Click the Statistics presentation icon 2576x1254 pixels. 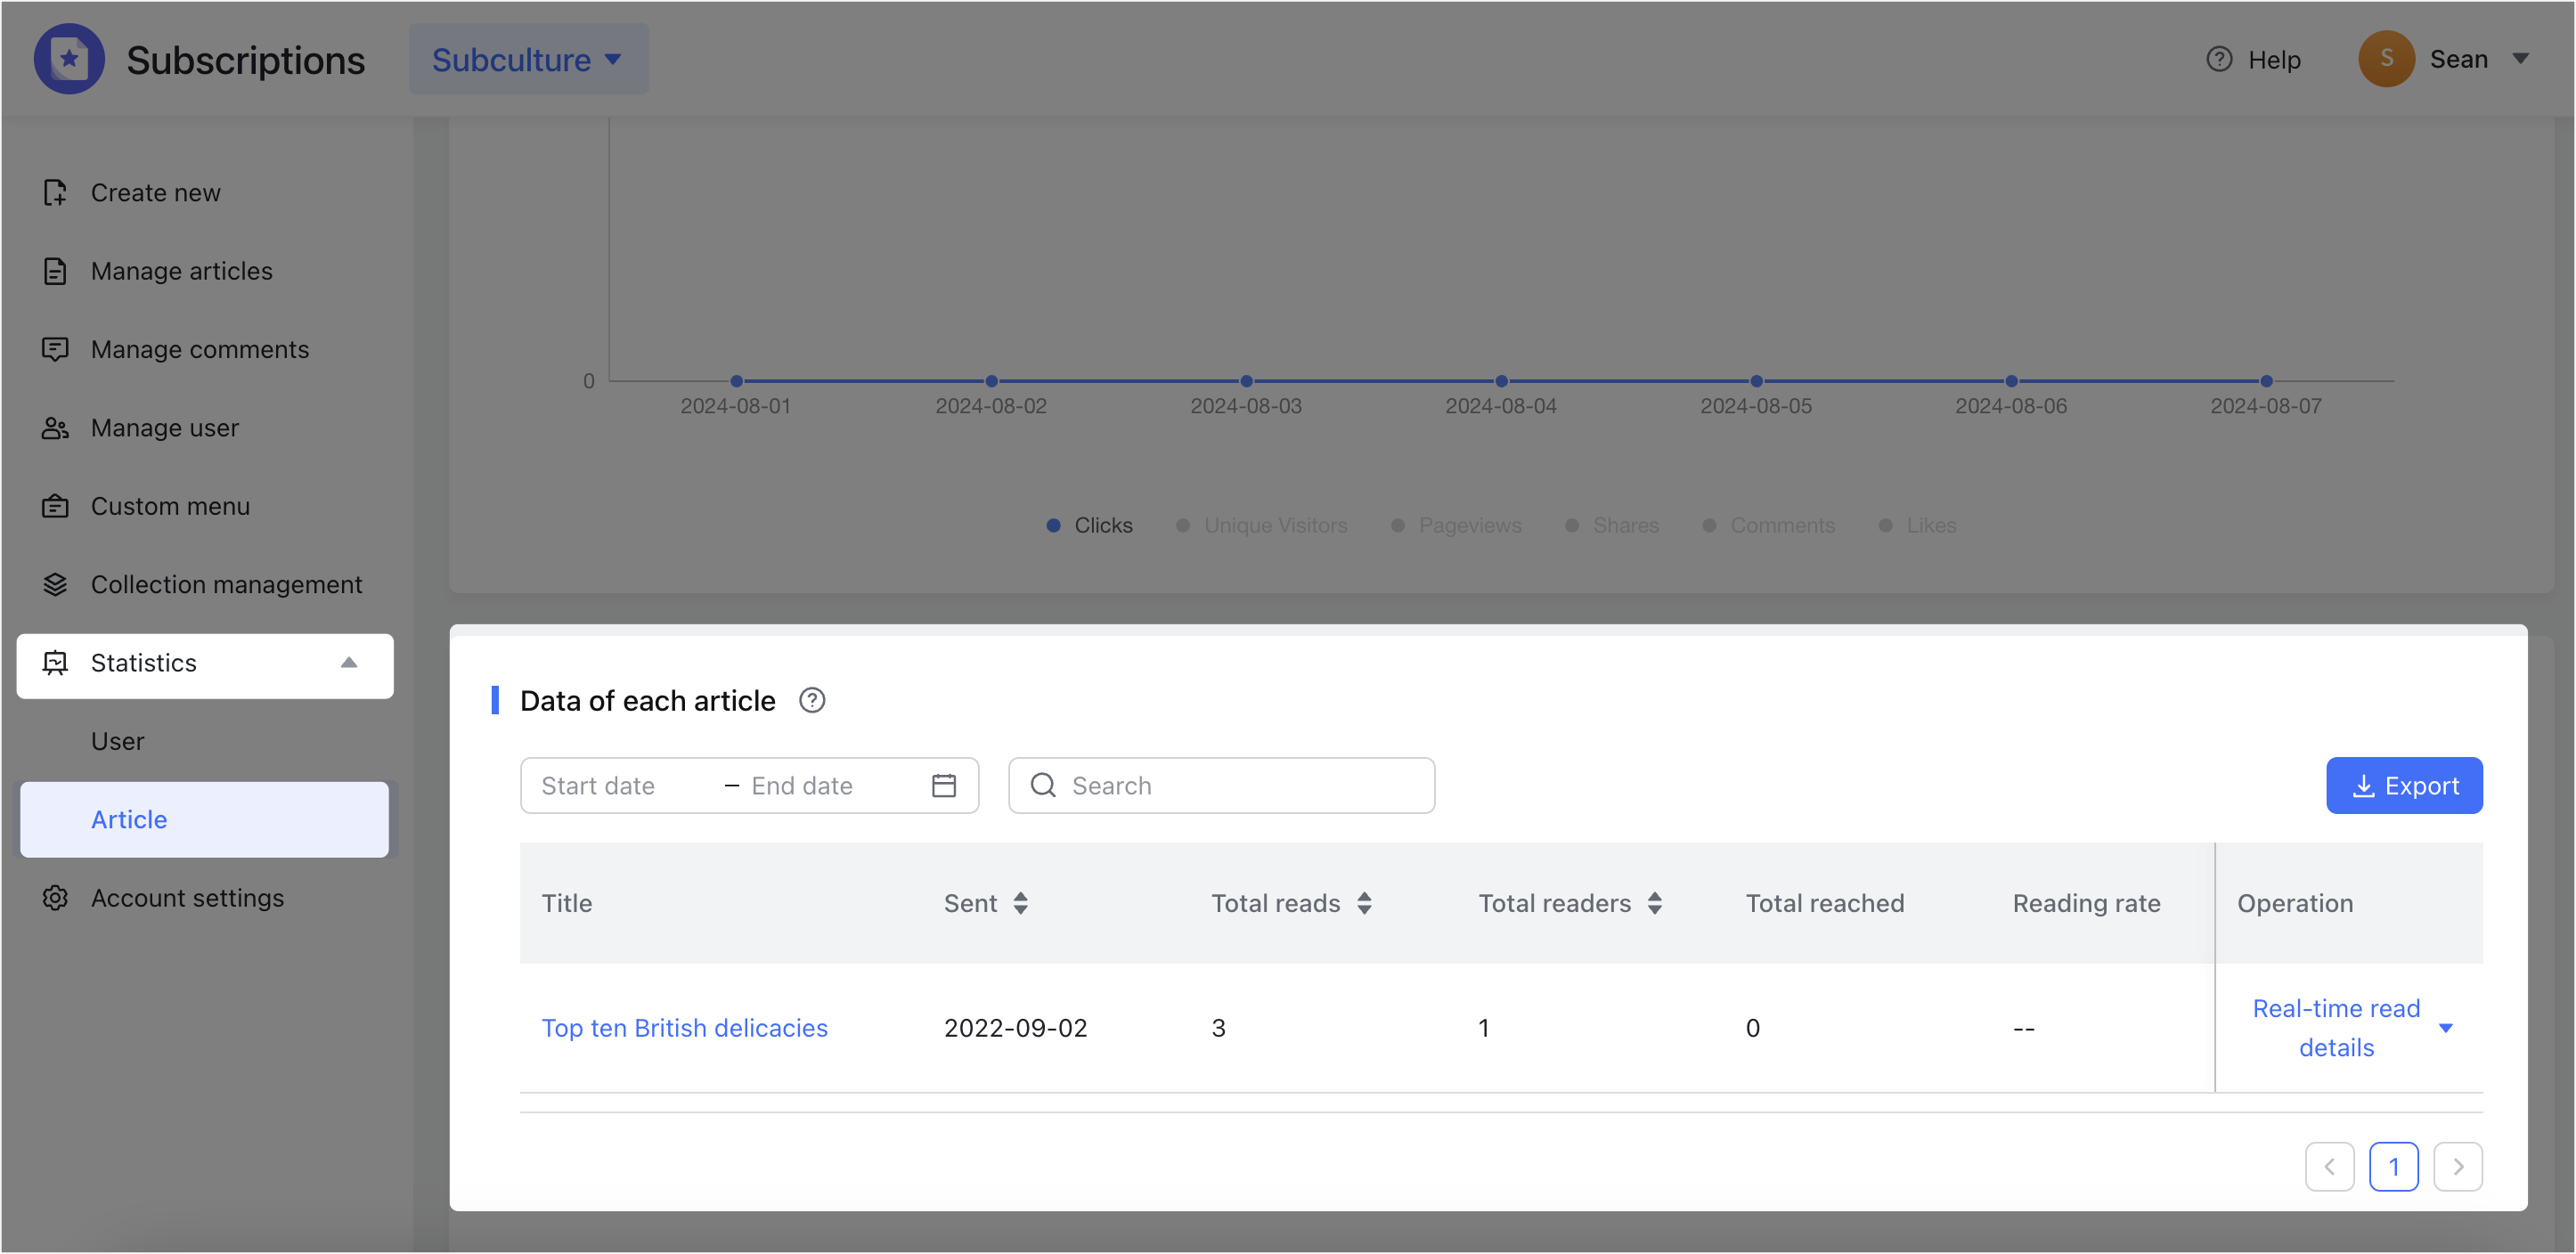pyautogui.click(x=55, y=663)
